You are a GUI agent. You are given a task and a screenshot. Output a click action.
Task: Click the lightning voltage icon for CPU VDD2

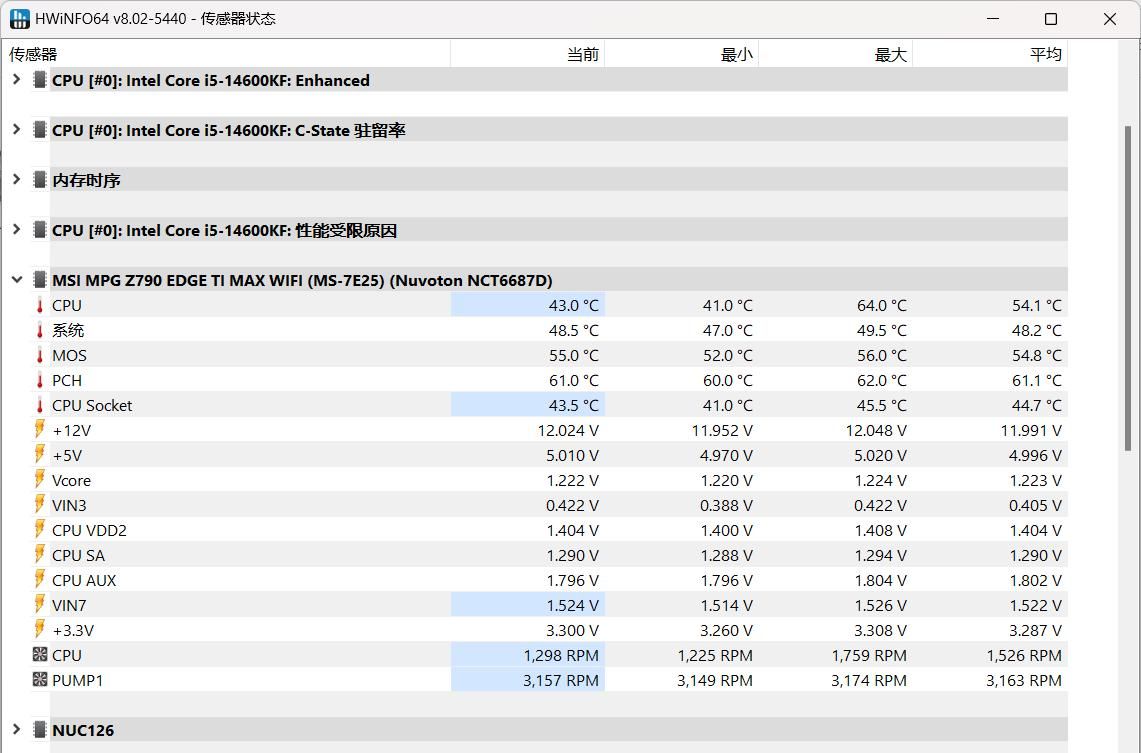(40, 530)
